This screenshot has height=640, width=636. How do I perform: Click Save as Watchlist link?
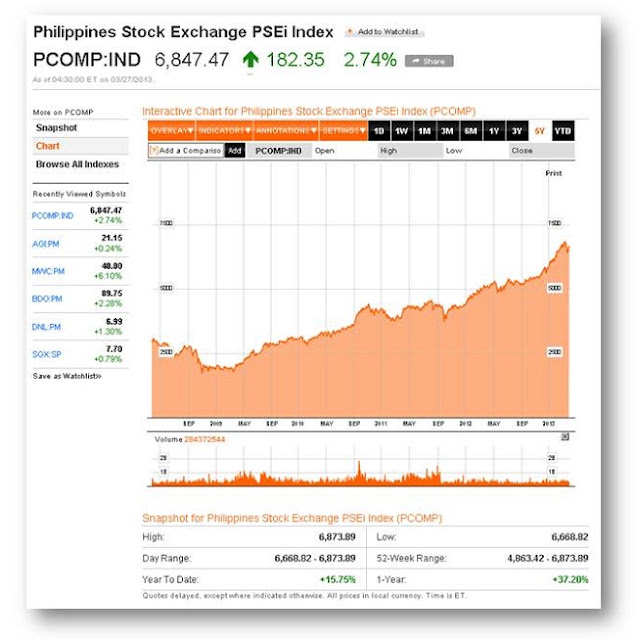[x=67, y=376]
